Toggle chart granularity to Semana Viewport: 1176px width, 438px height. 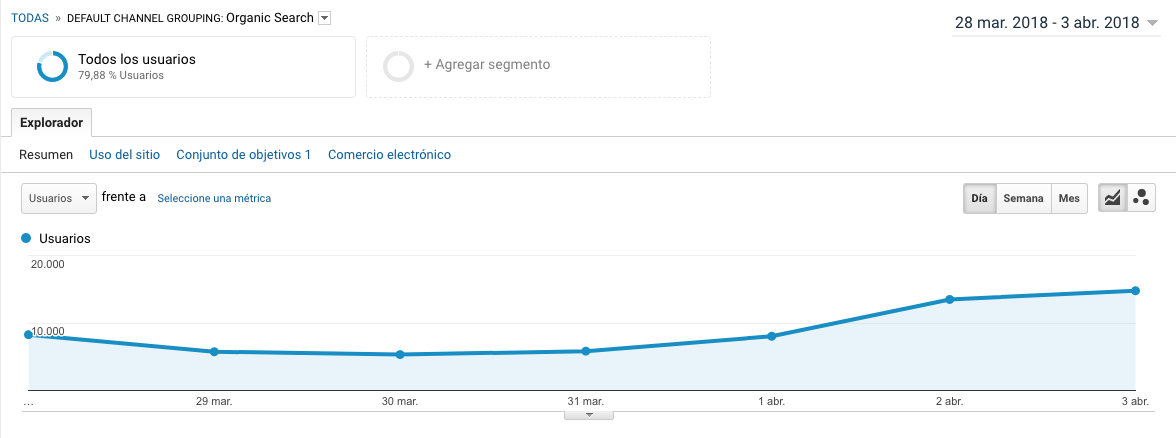(1023, 198)
